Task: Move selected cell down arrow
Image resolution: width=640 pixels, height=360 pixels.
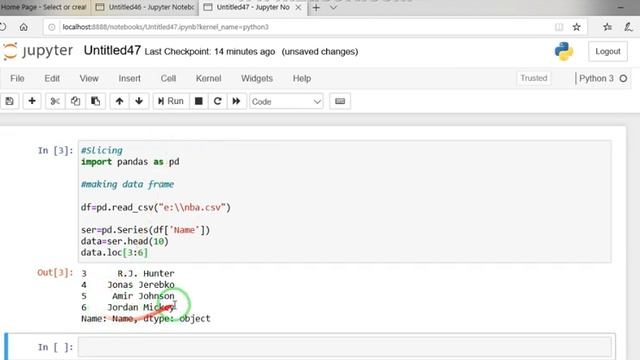Action: tap(139, 101)
